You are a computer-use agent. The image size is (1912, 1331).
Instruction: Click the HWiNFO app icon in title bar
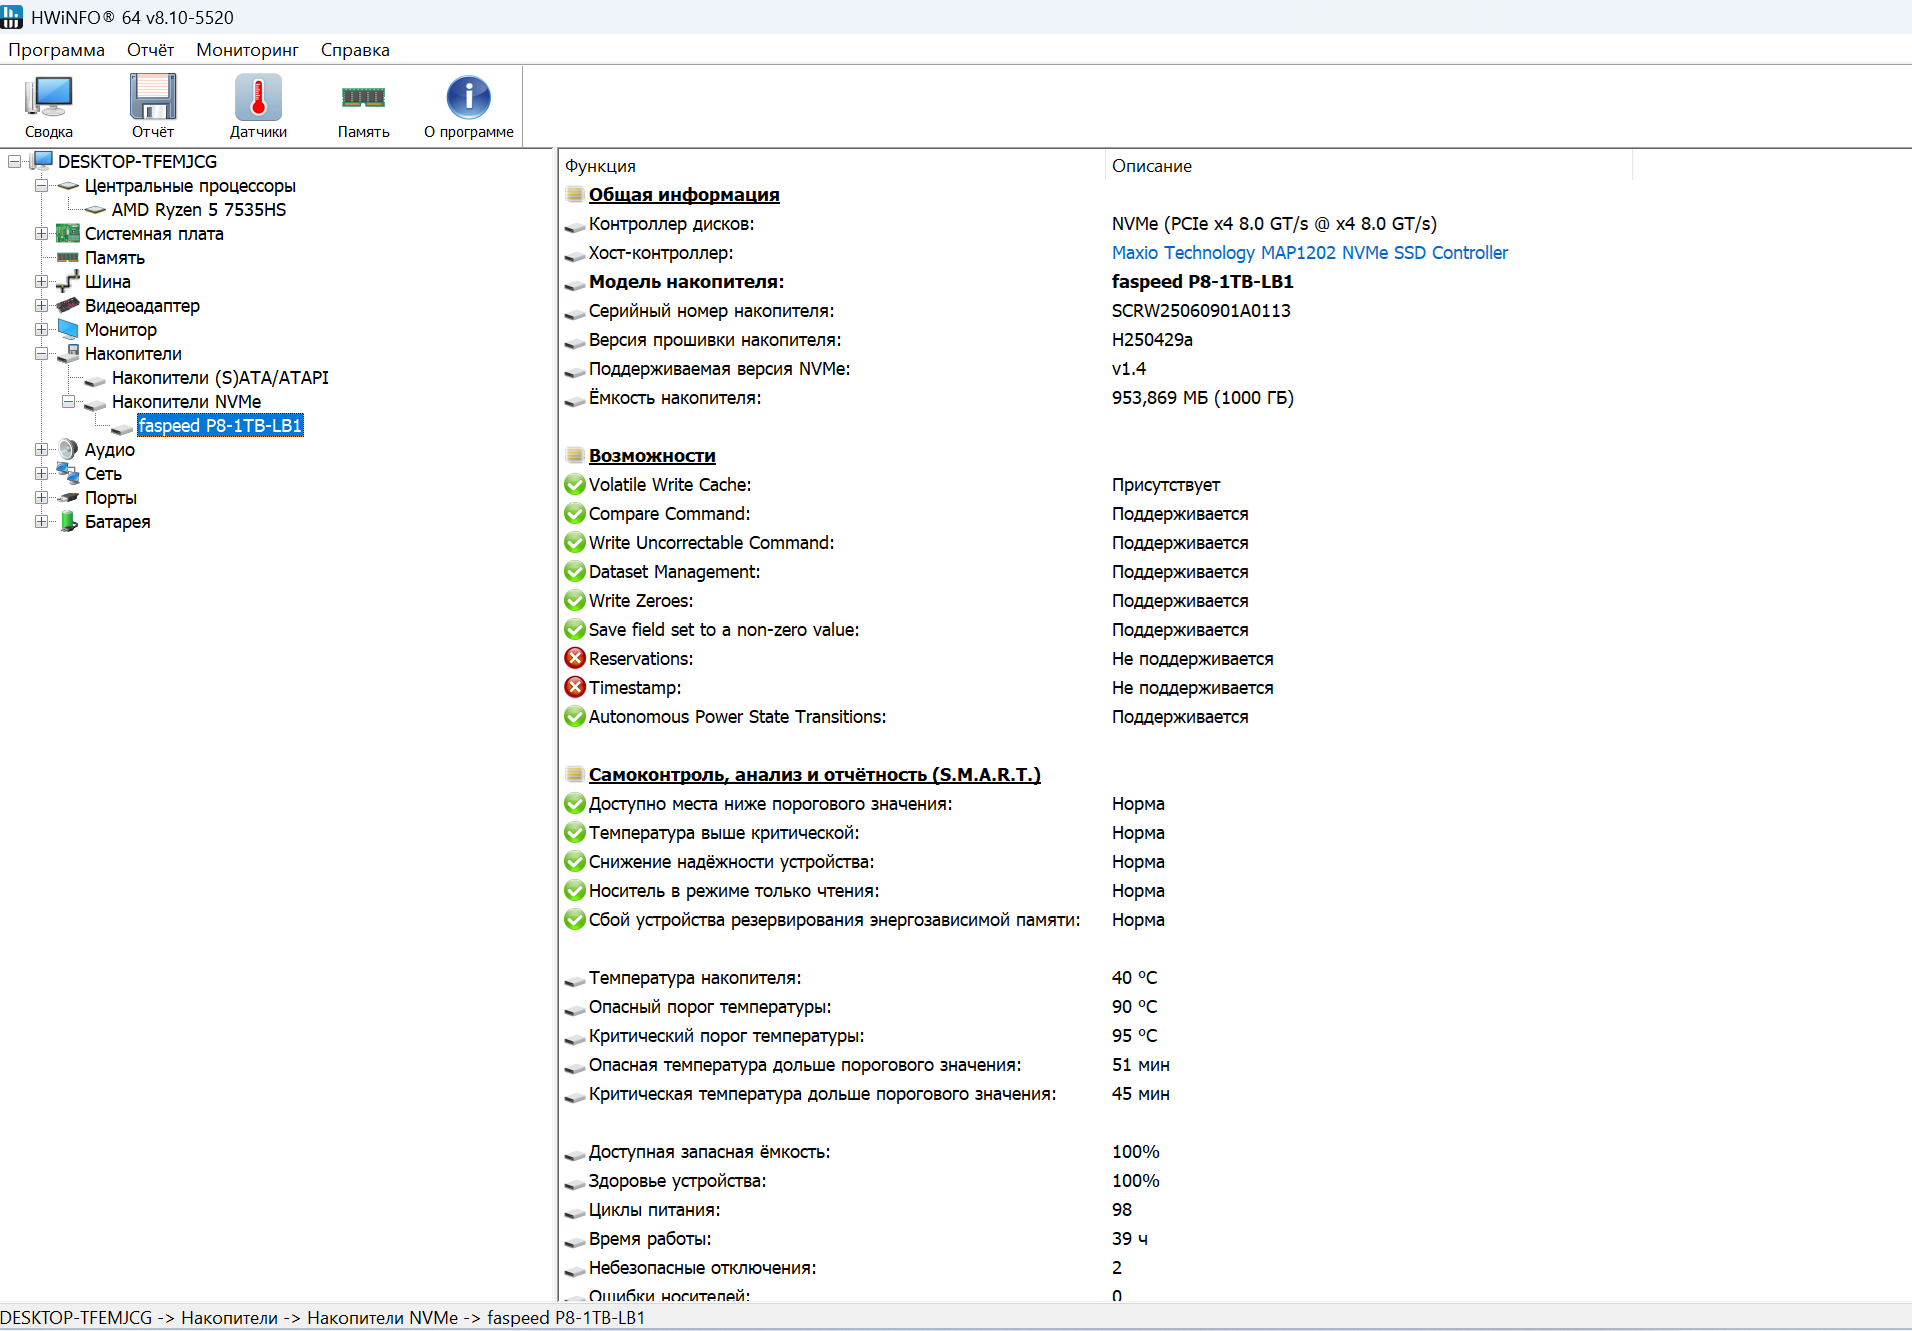click(x=12, y=17)
